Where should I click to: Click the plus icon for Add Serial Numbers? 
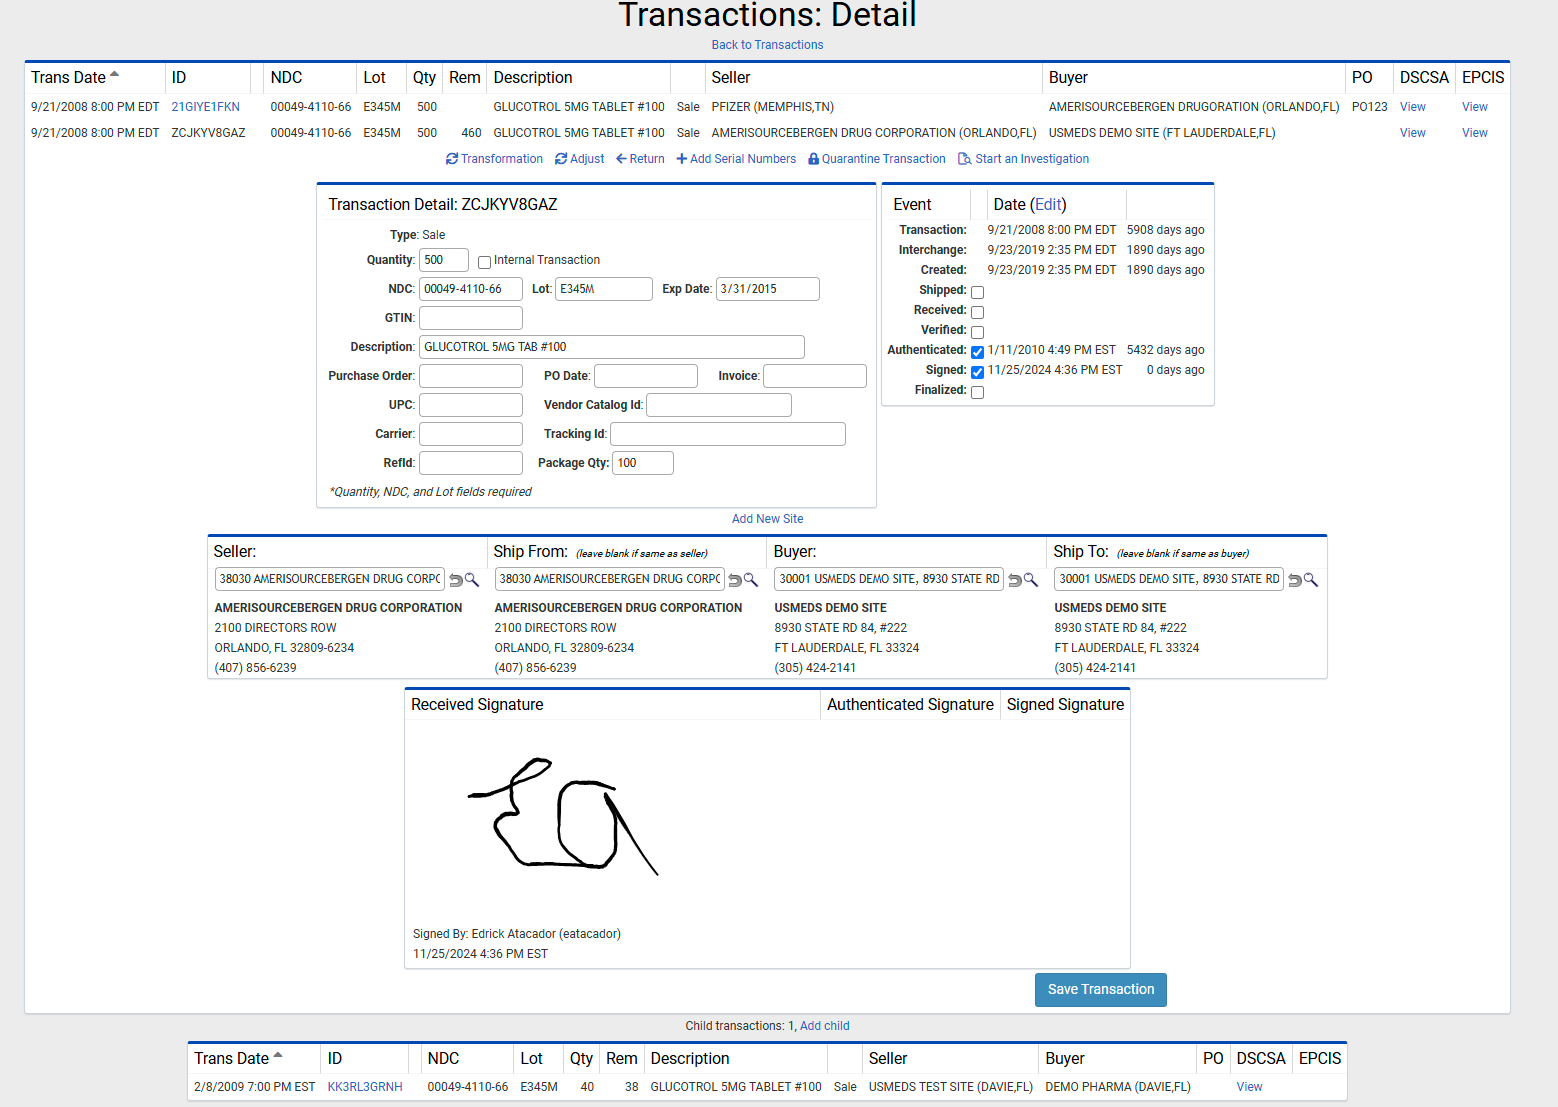[682, 159]
